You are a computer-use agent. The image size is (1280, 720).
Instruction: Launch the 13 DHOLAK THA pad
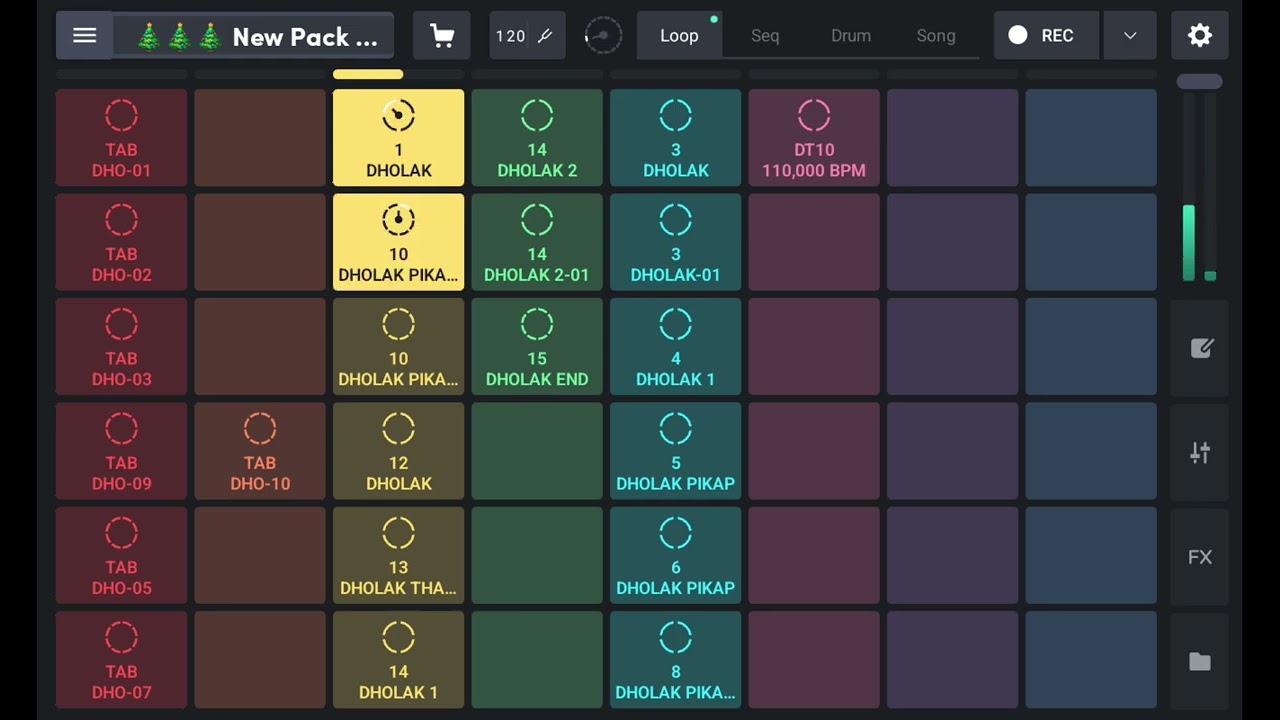click(398, 555)
